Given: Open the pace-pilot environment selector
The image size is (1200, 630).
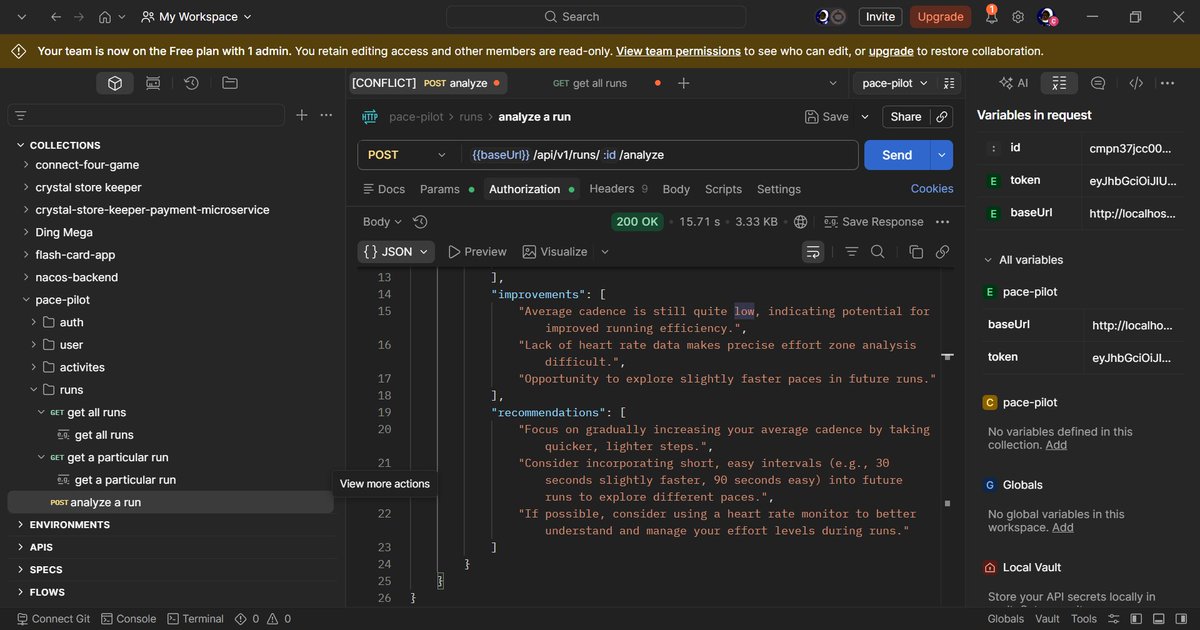Looking at the screenshot, I should coord(895,83).
